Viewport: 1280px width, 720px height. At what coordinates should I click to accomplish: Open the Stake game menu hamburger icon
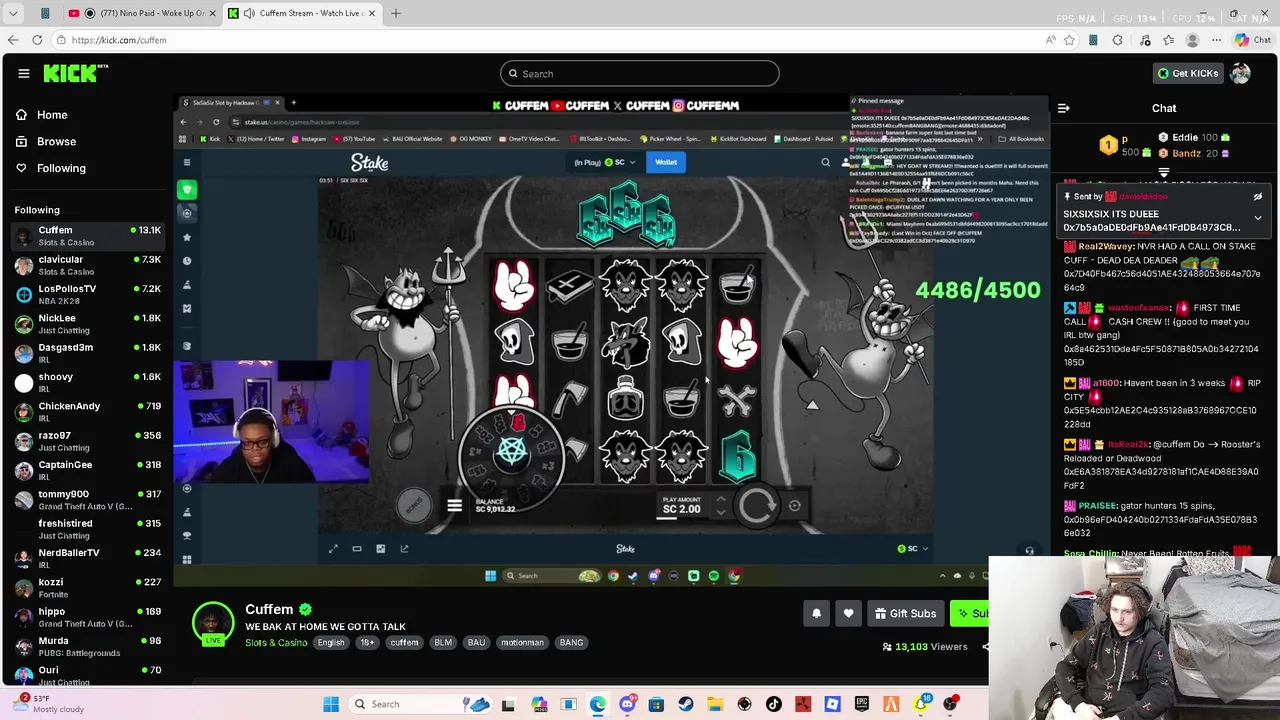454,506
